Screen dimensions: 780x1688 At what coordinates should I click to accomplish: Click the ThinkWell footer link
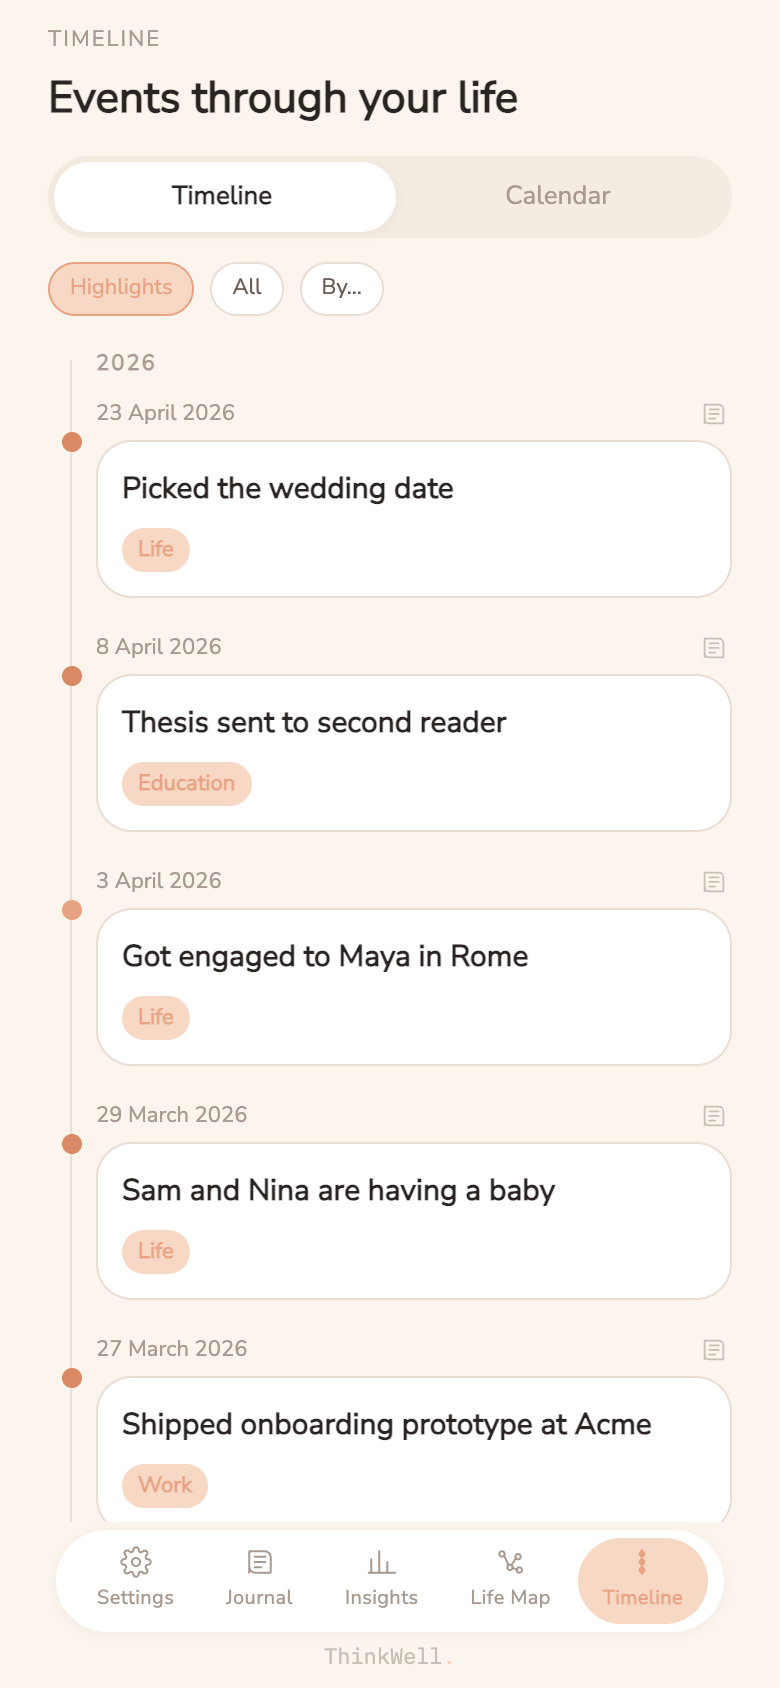click(389, 1656)
